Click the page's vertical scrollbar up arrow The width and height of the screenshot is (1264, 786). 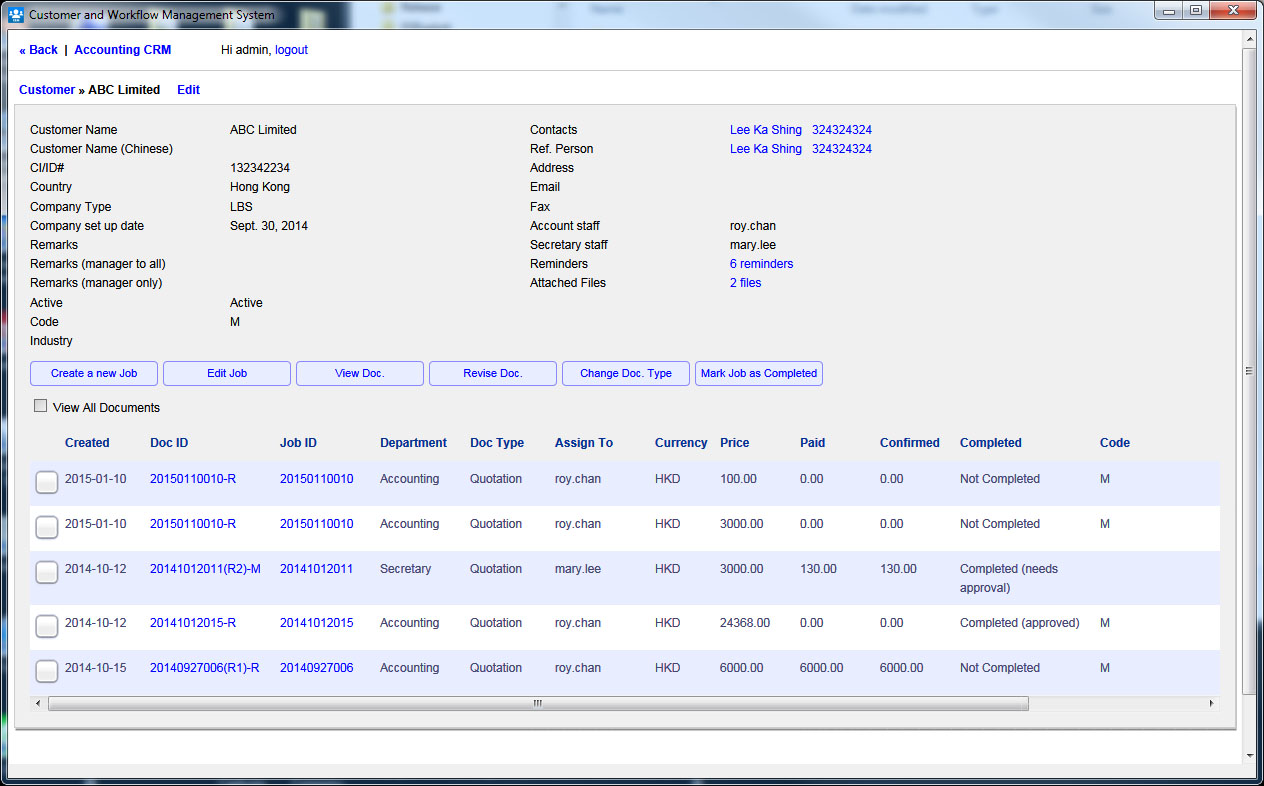click(1248, 38)
